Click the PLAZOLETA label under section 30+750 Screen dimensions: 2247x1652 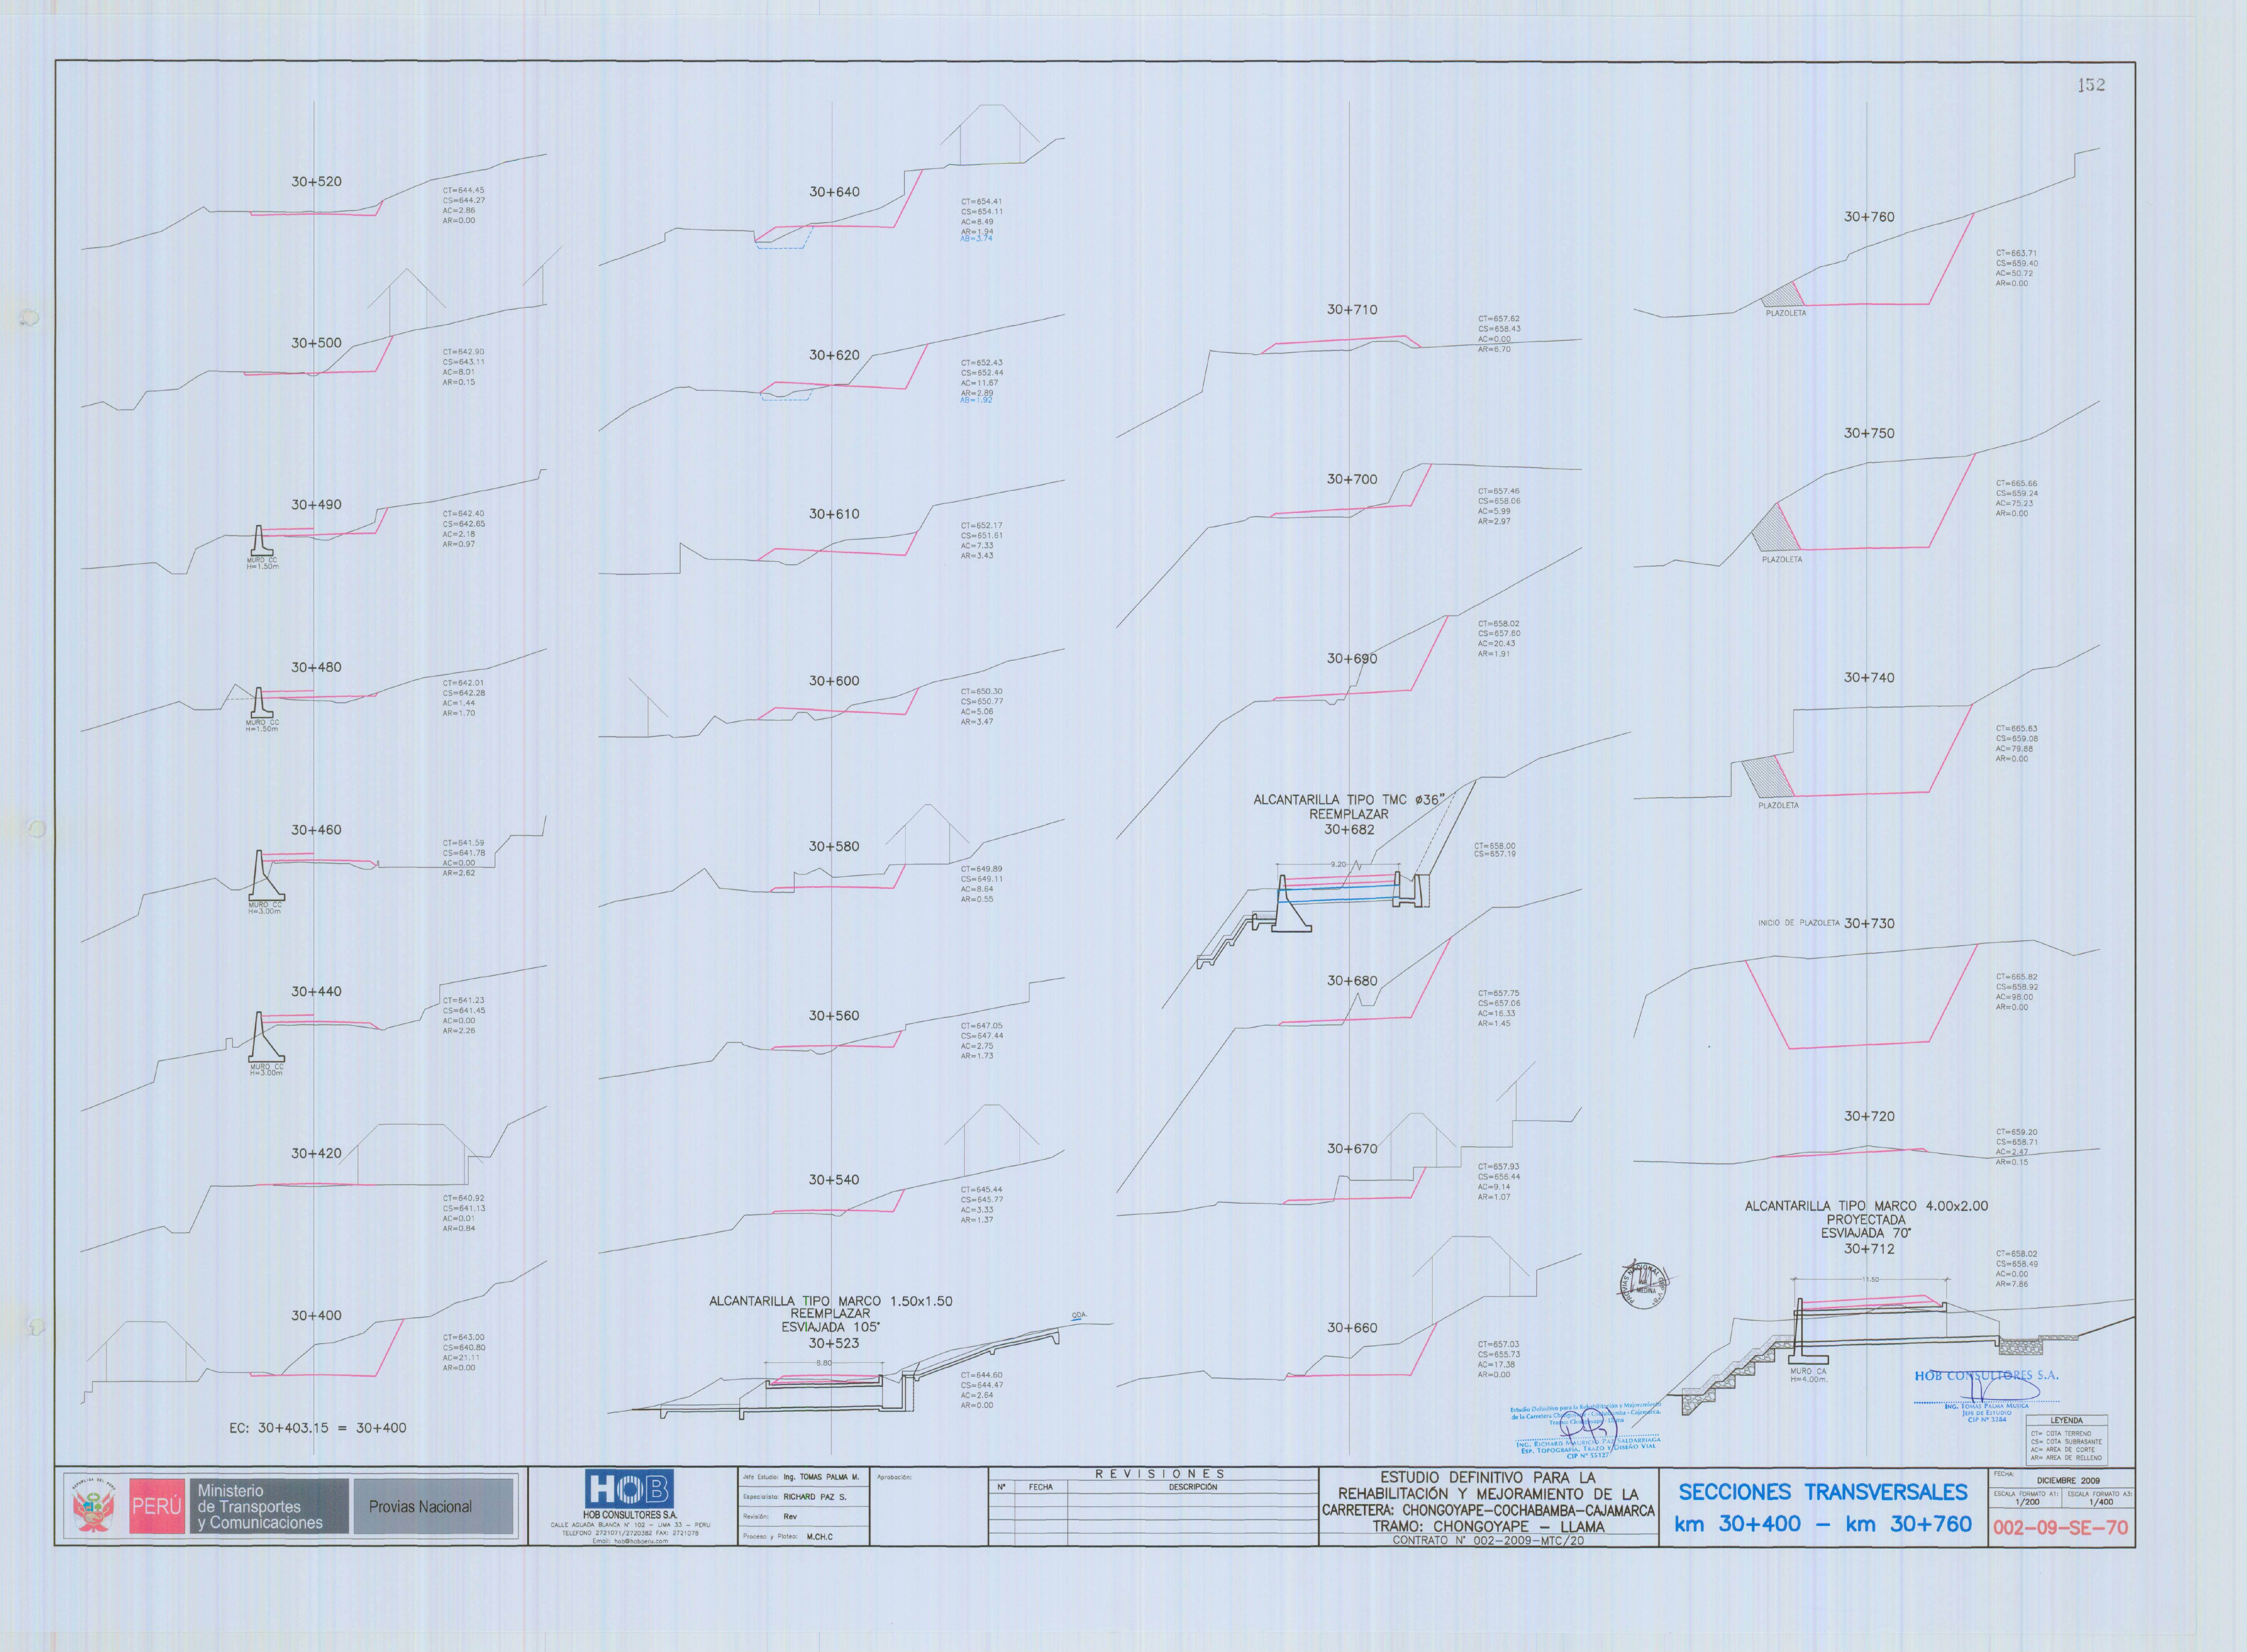[1782, 560]
